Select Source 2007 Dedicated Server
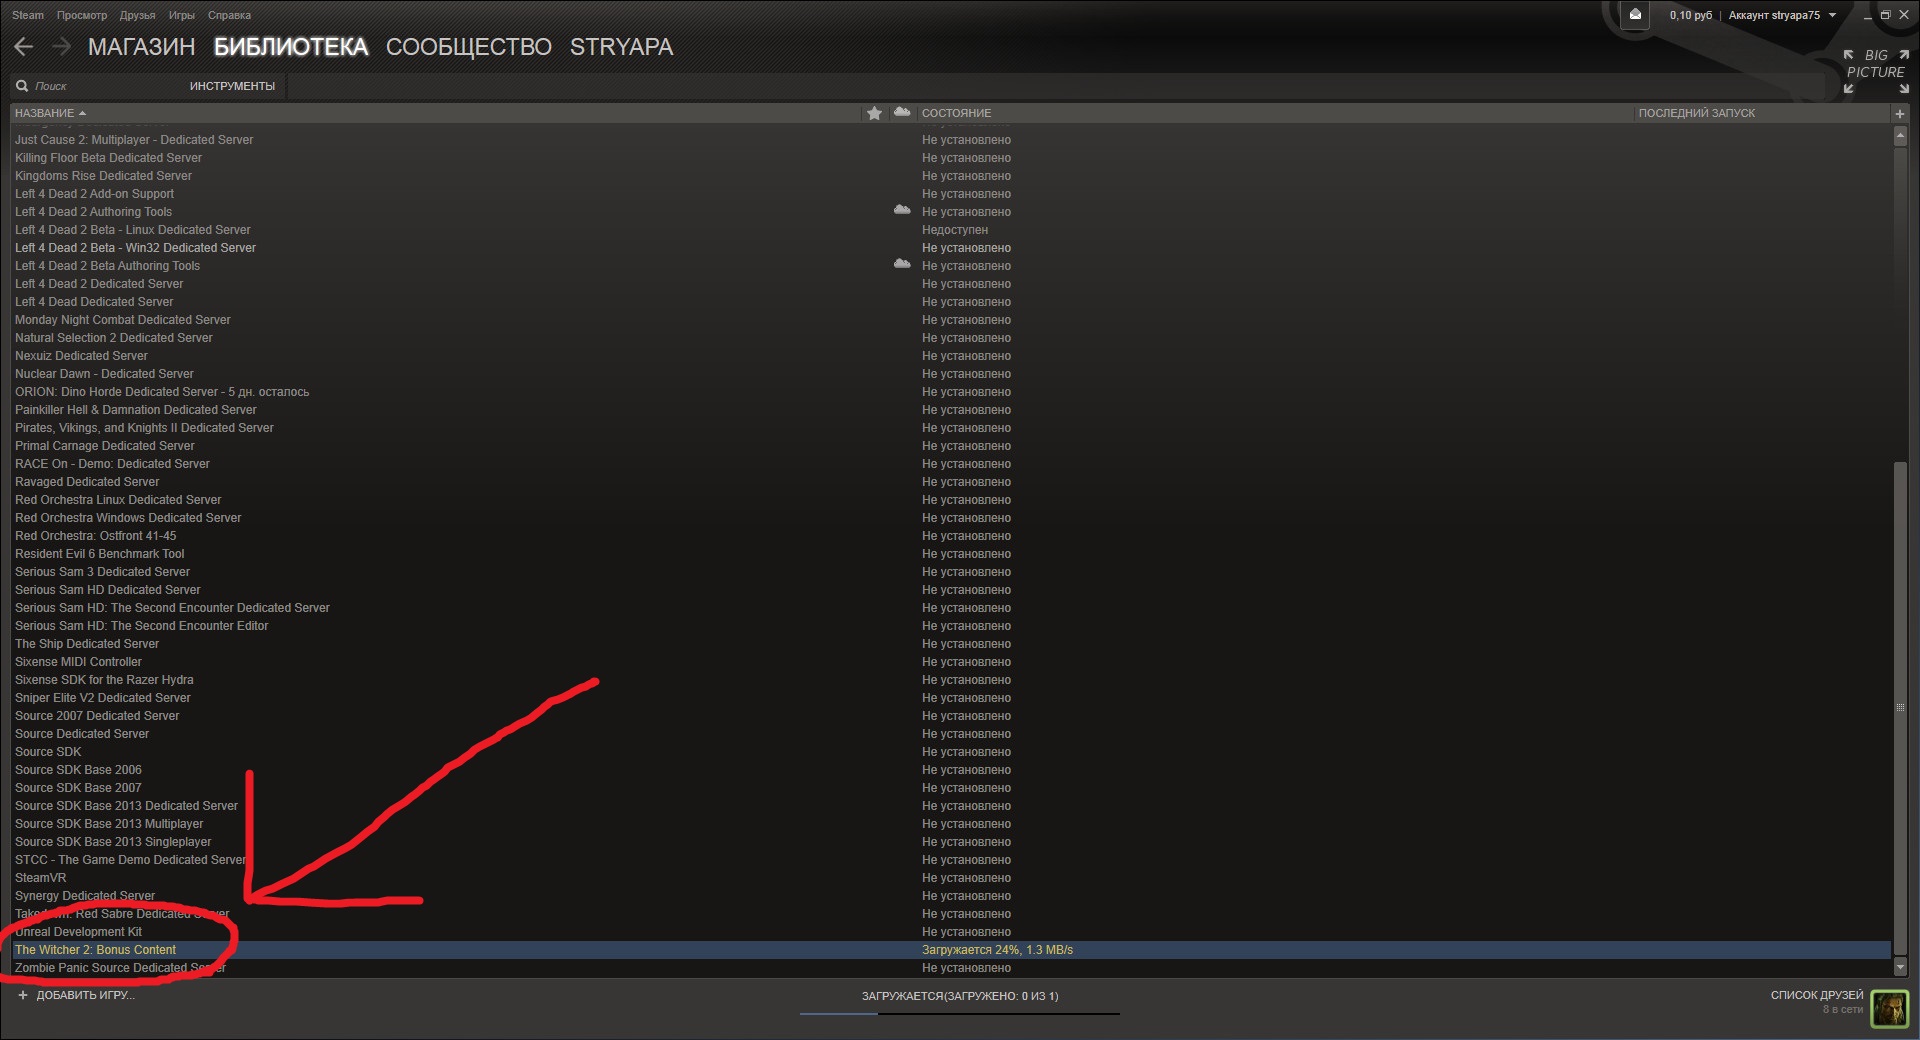This screenshot has height=1040, width=1920. click(x=97, y=716)
